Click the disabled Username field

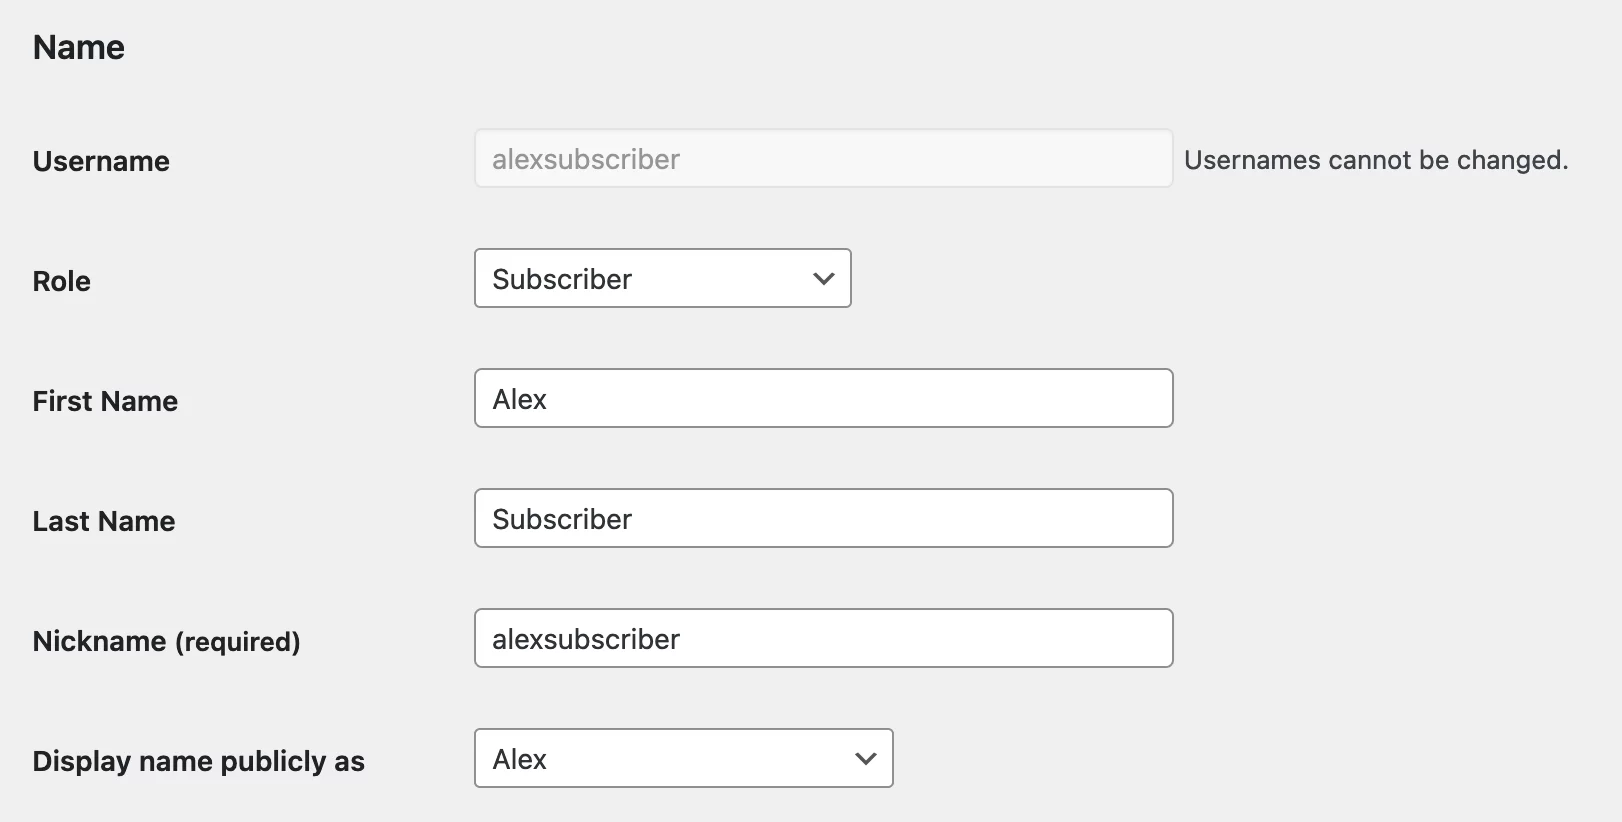tap(824, 158)
